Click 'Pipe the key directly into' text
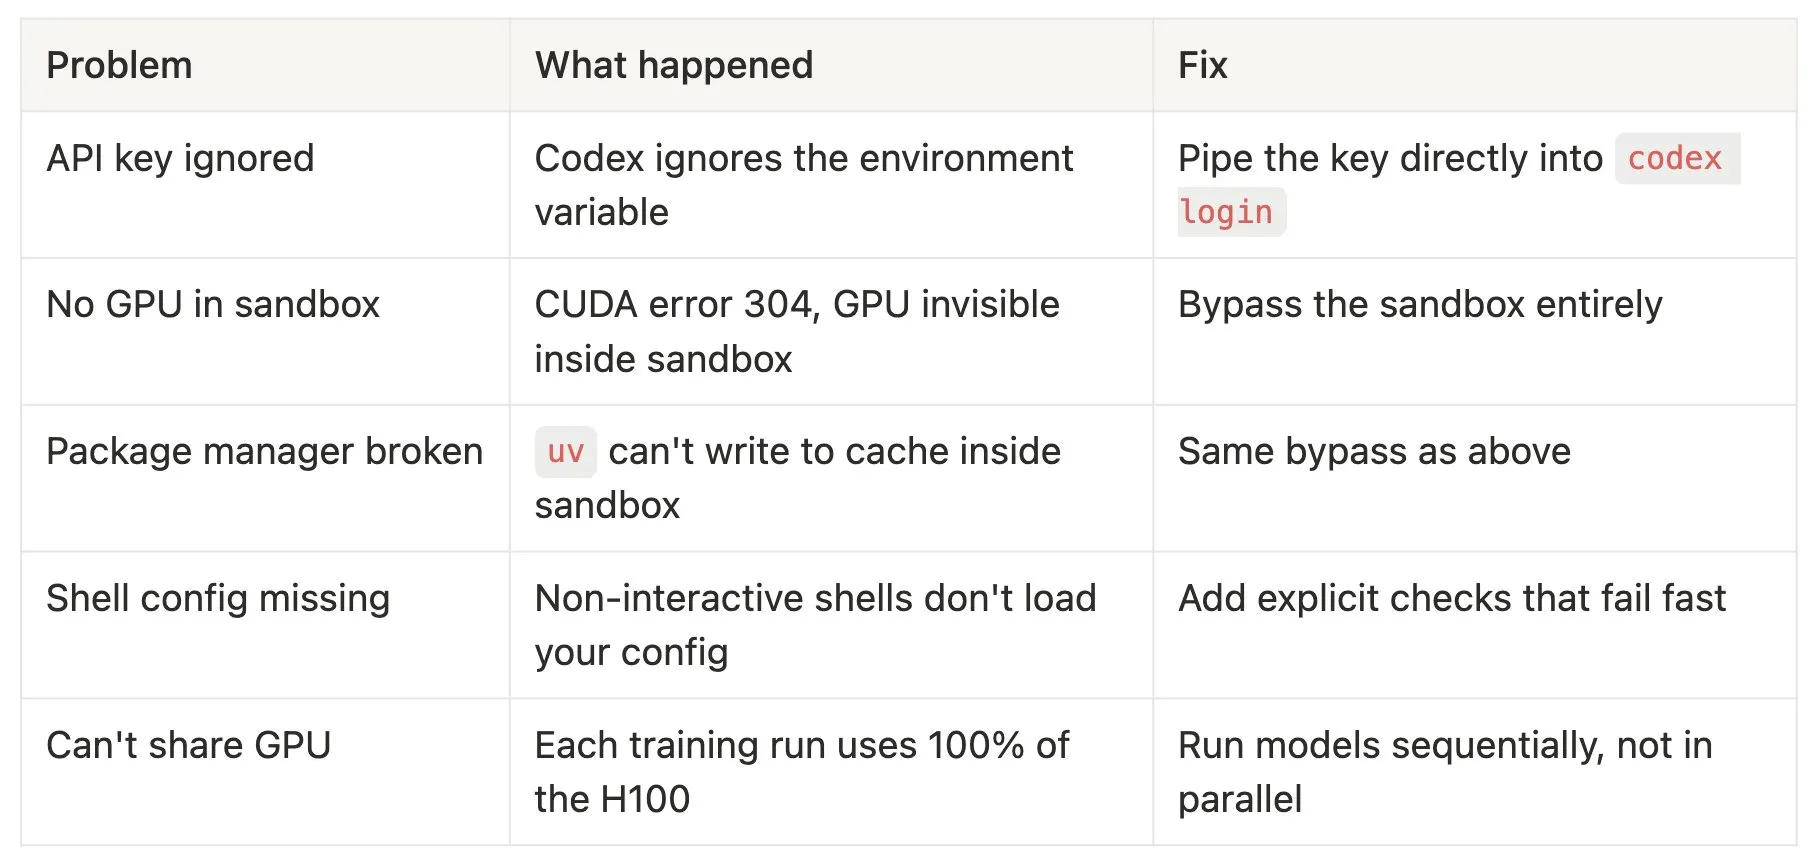The height and width of the screenshot is (864, 1818). [x=1390, y=159]
